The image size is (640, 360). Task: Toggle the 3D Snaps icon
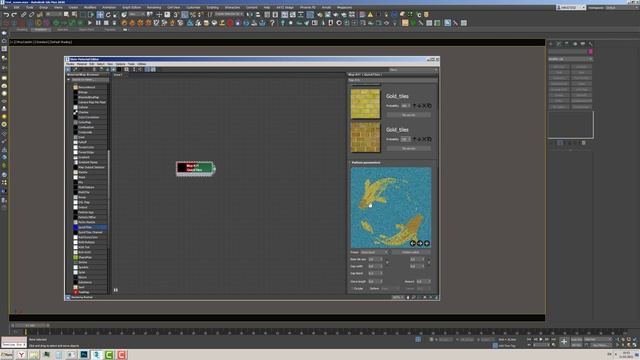pyautogui.click(x=176, y=15)
